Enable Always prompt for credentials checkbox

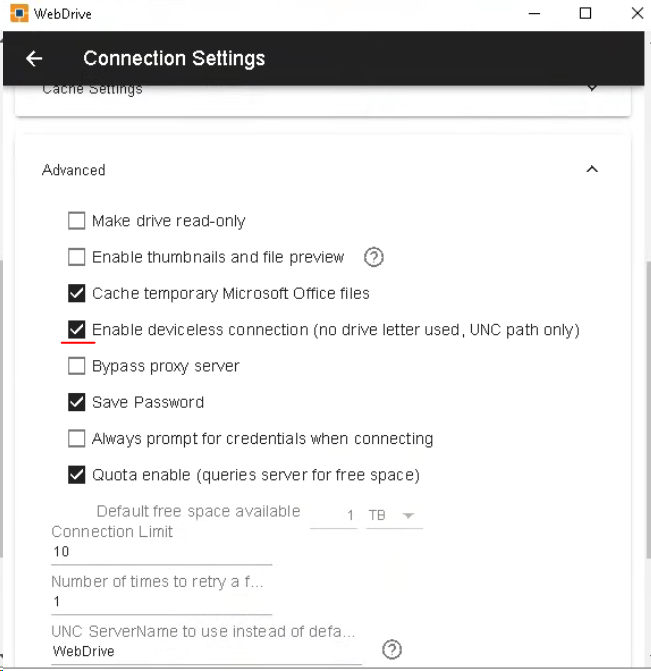click(x=77, y=438)
